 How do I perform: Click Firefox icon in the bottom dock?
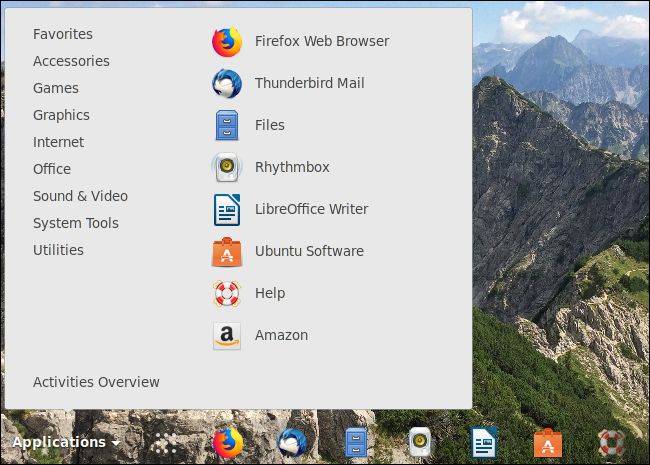228,443
